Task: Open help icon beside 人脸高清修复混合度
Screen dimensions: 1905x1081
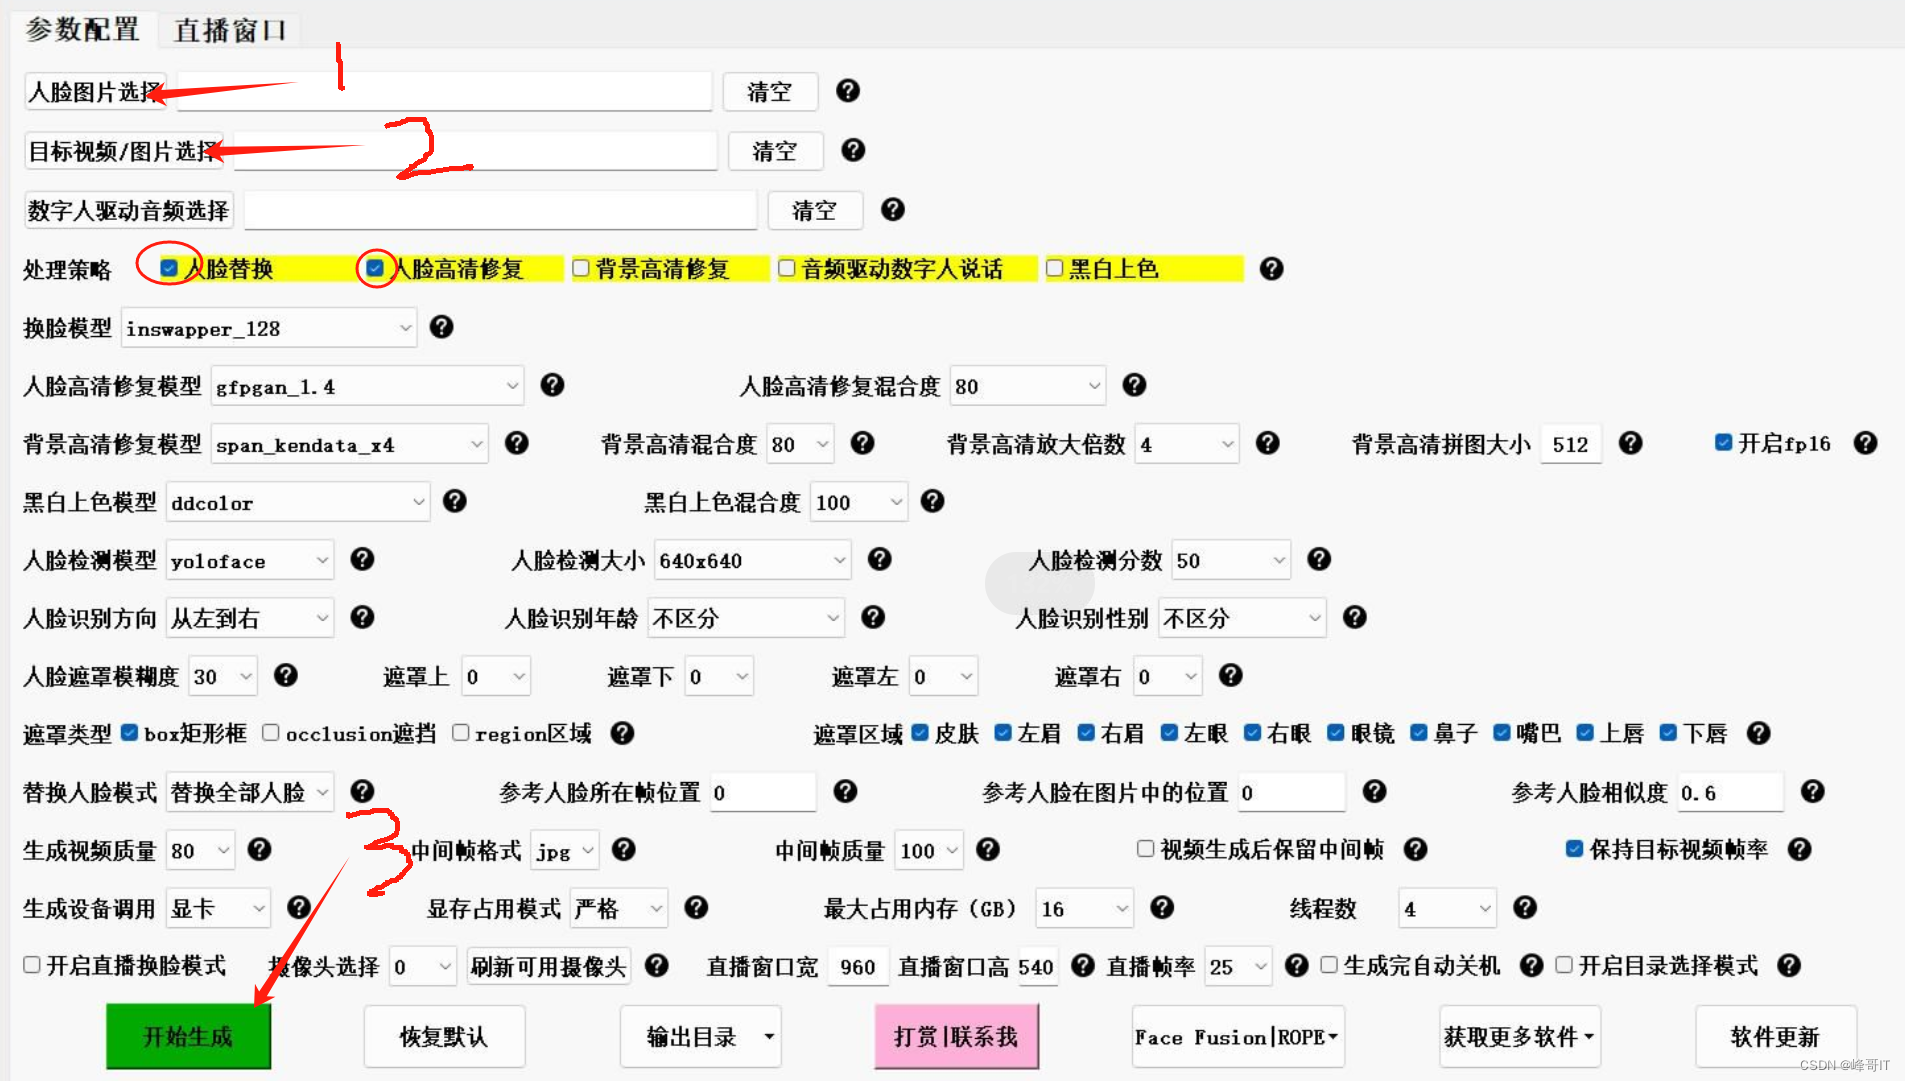Action: tap(1134, 385)
